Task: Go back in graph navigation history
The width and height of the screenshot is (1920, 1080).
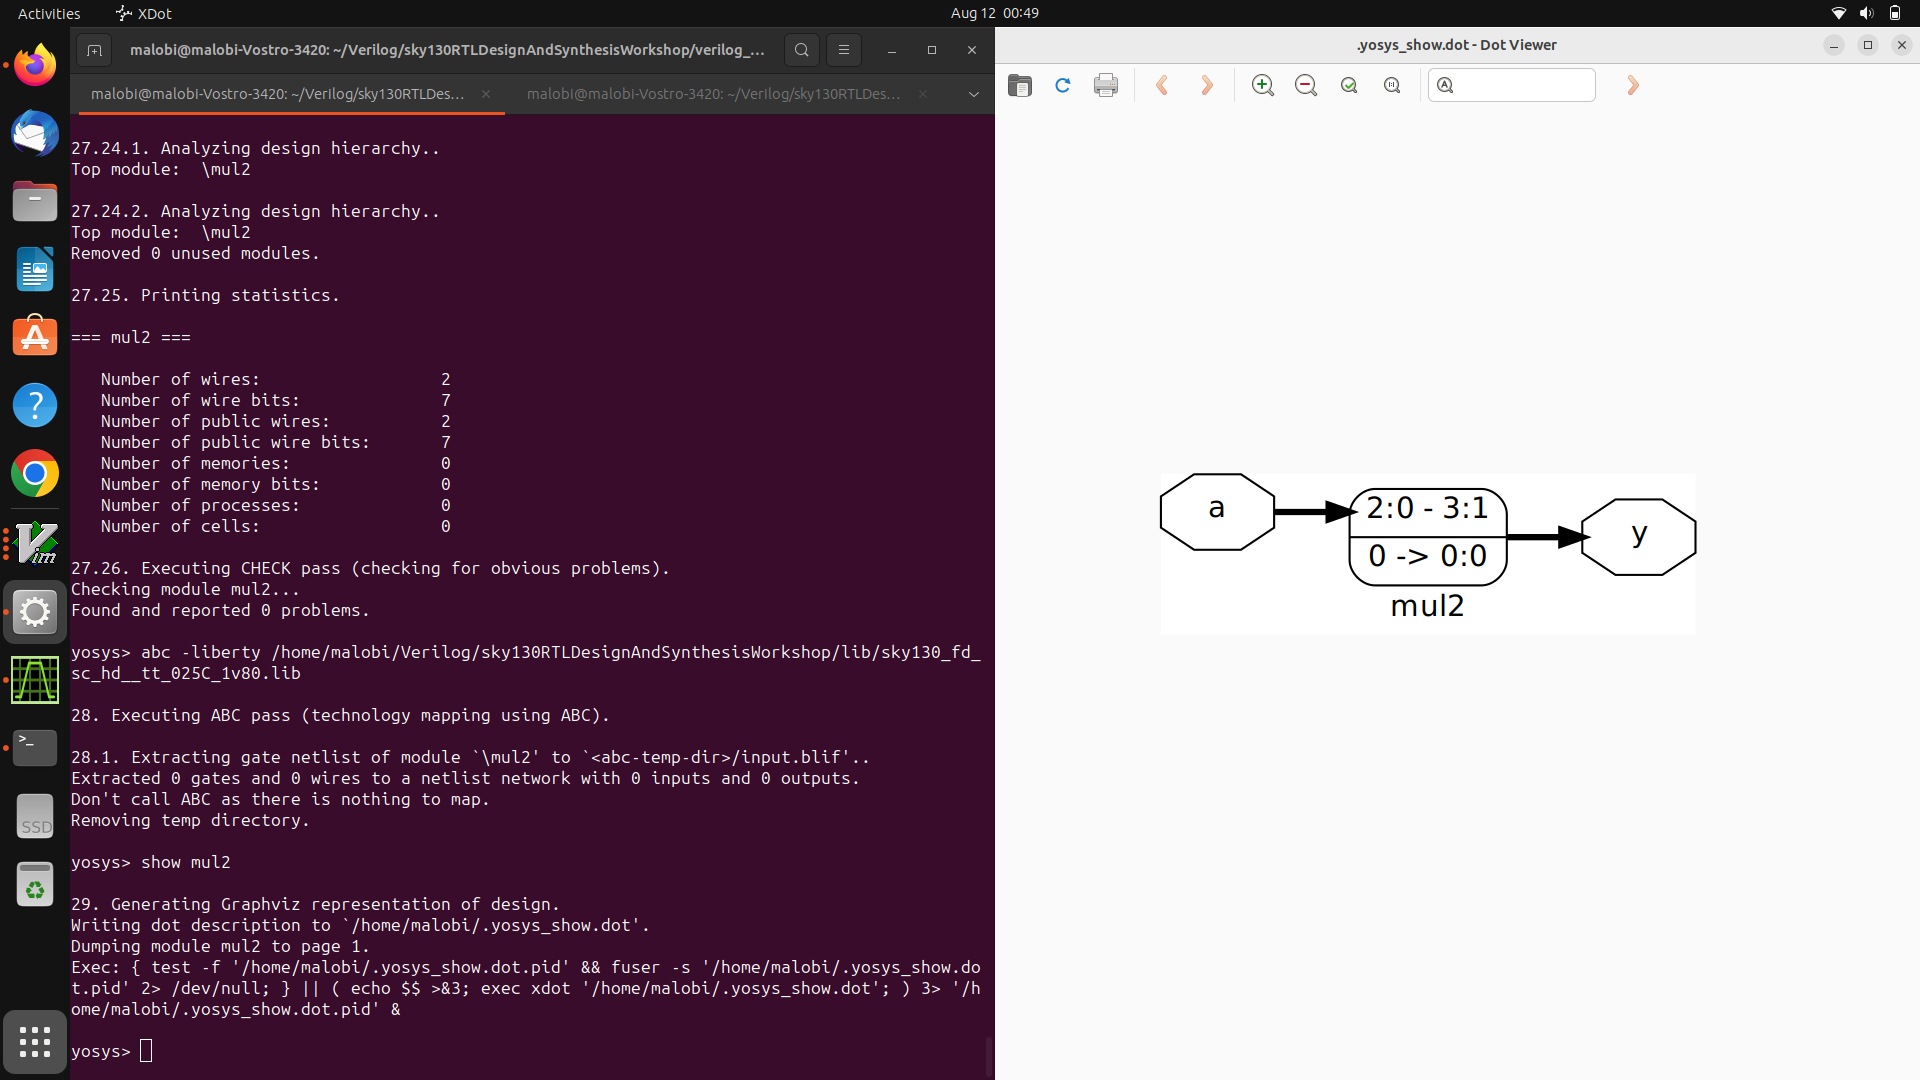Action: [1163, 85]
